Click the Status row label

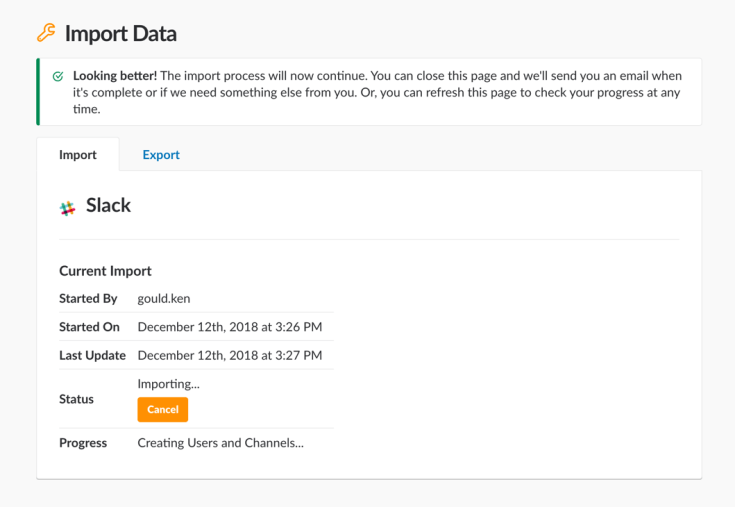[76, 399]
